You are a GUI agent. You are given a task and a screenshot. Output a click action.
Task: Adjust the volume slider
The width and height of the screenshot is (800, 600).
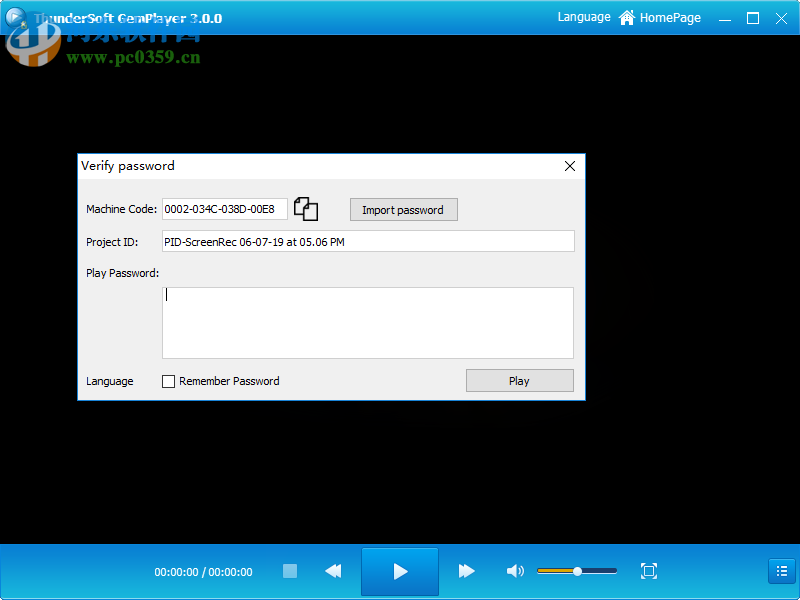point(577,571)
